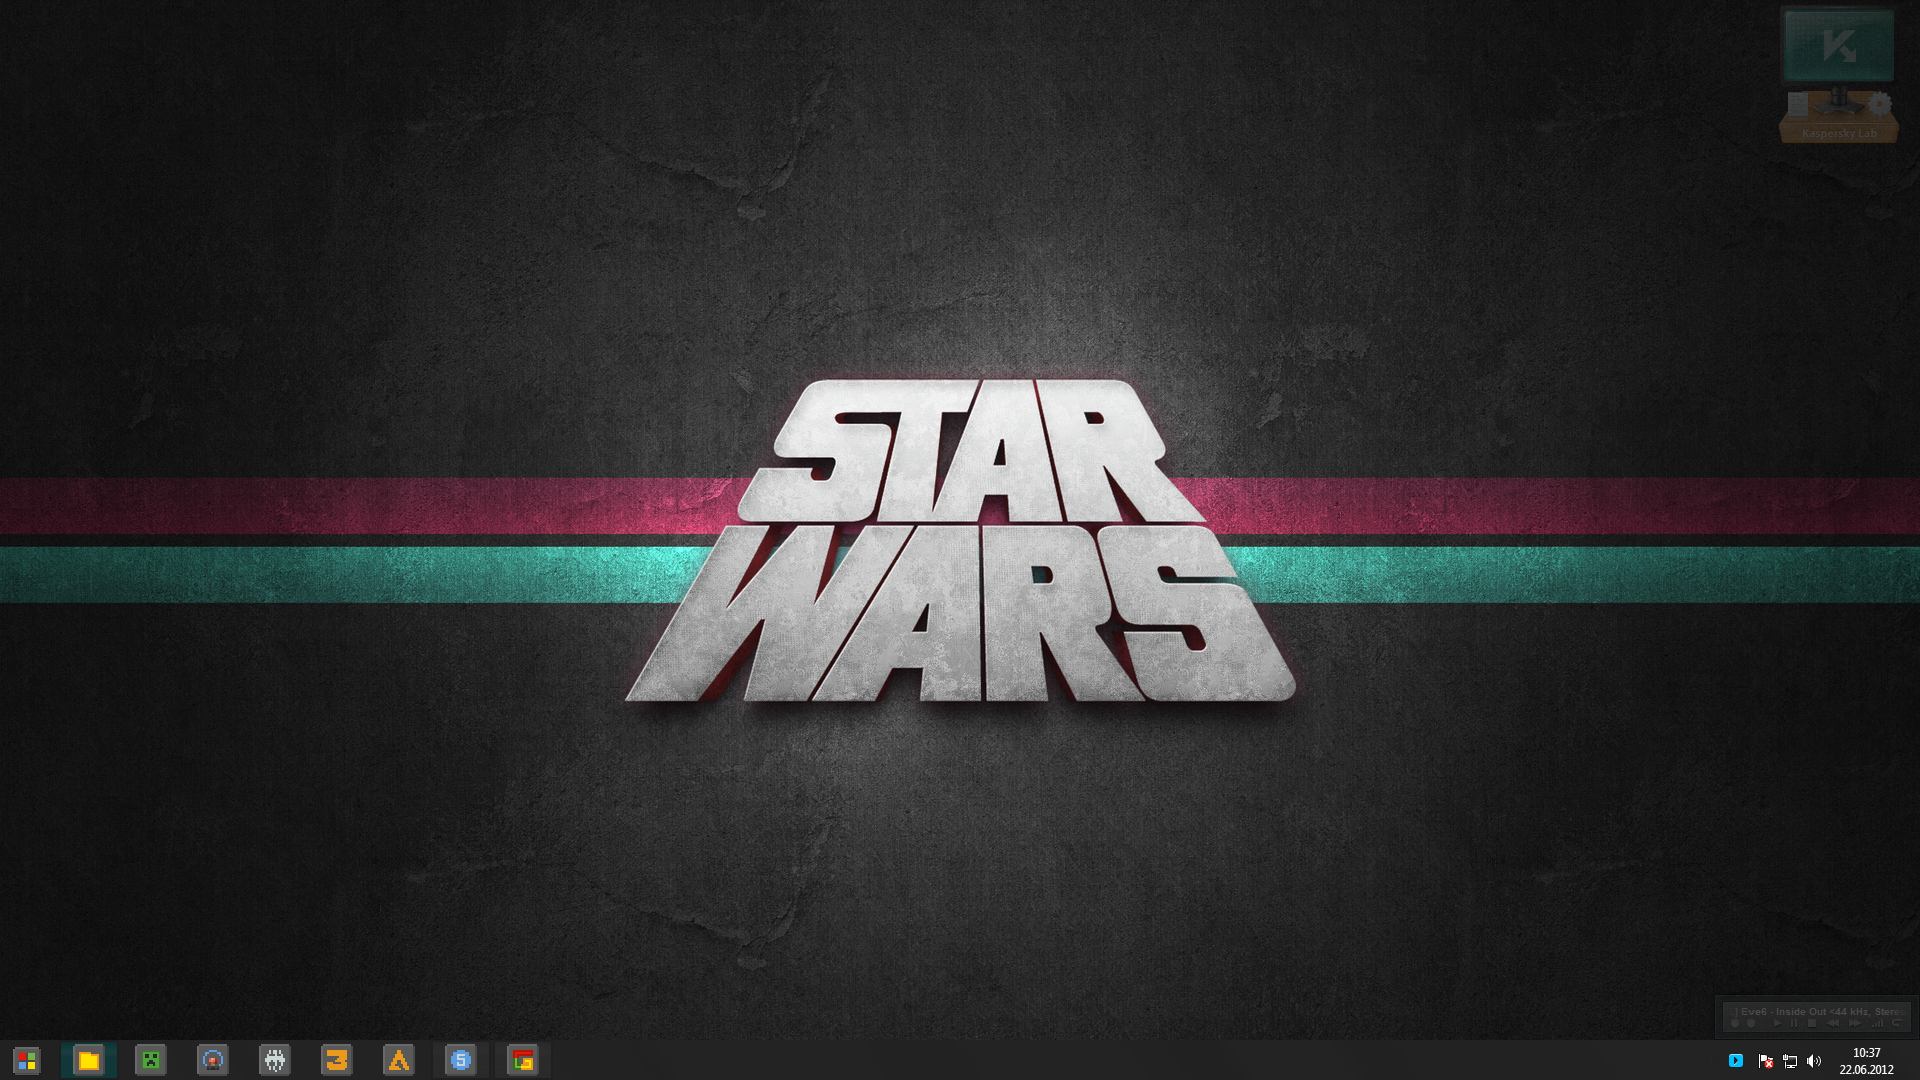Skip to previous track in music gadget
Screen dimensions: 1920x1080
pos(1833,1023)
